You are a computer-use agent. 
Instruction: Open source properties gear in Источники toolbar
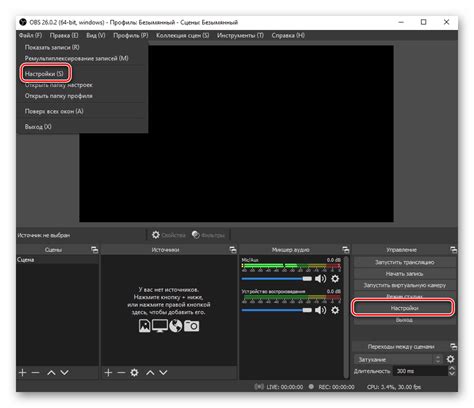click(x=134, y=372)
